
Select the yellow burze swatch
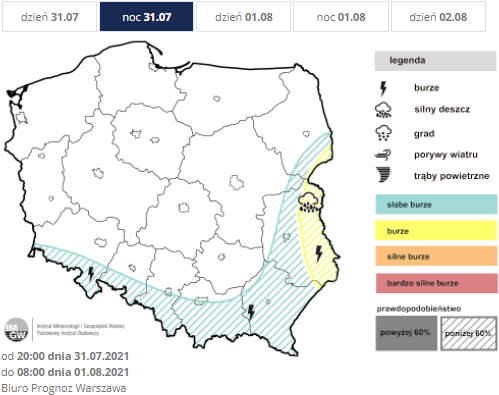point(436,230)
